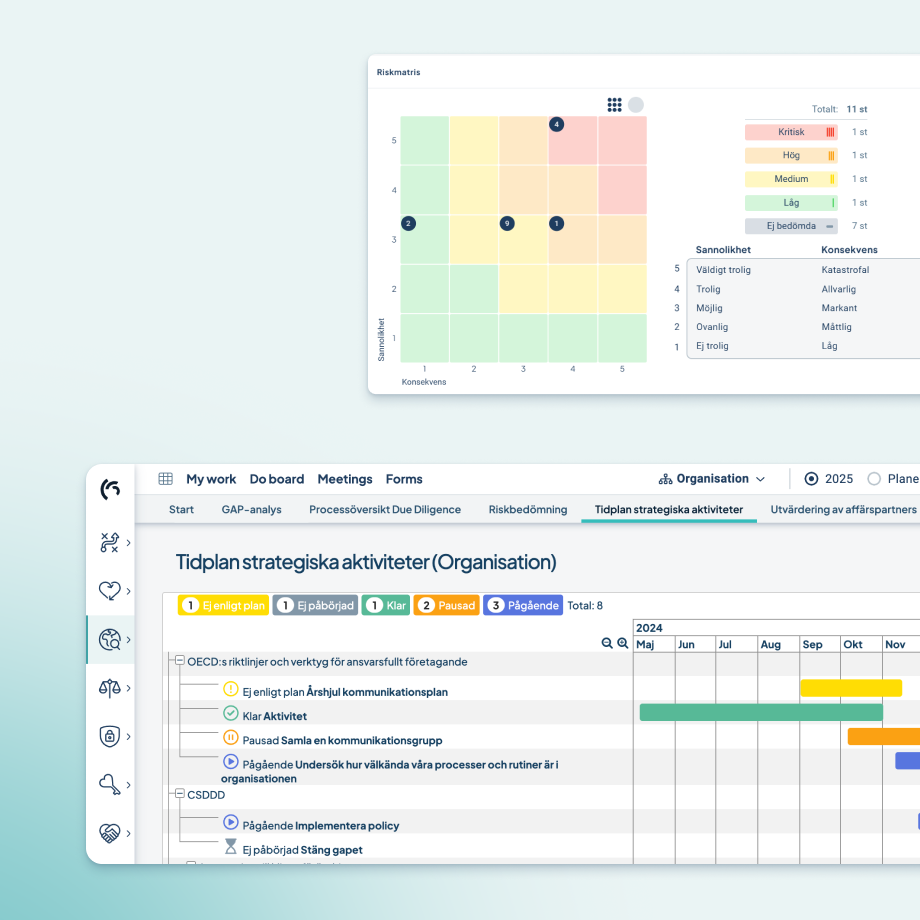Screen dimensions: 920x920
Task: Click the Kritisk red legend swatch
Action: point(791,132)
